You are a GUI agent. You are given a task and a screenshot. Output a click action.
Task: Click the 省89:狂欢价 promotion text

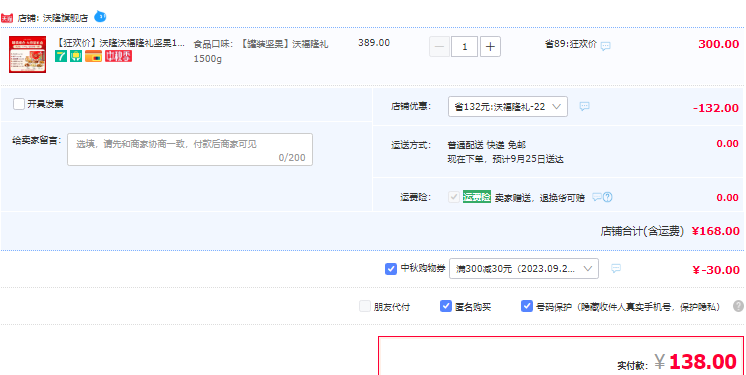pyautogui.click(x=570, y=44)
